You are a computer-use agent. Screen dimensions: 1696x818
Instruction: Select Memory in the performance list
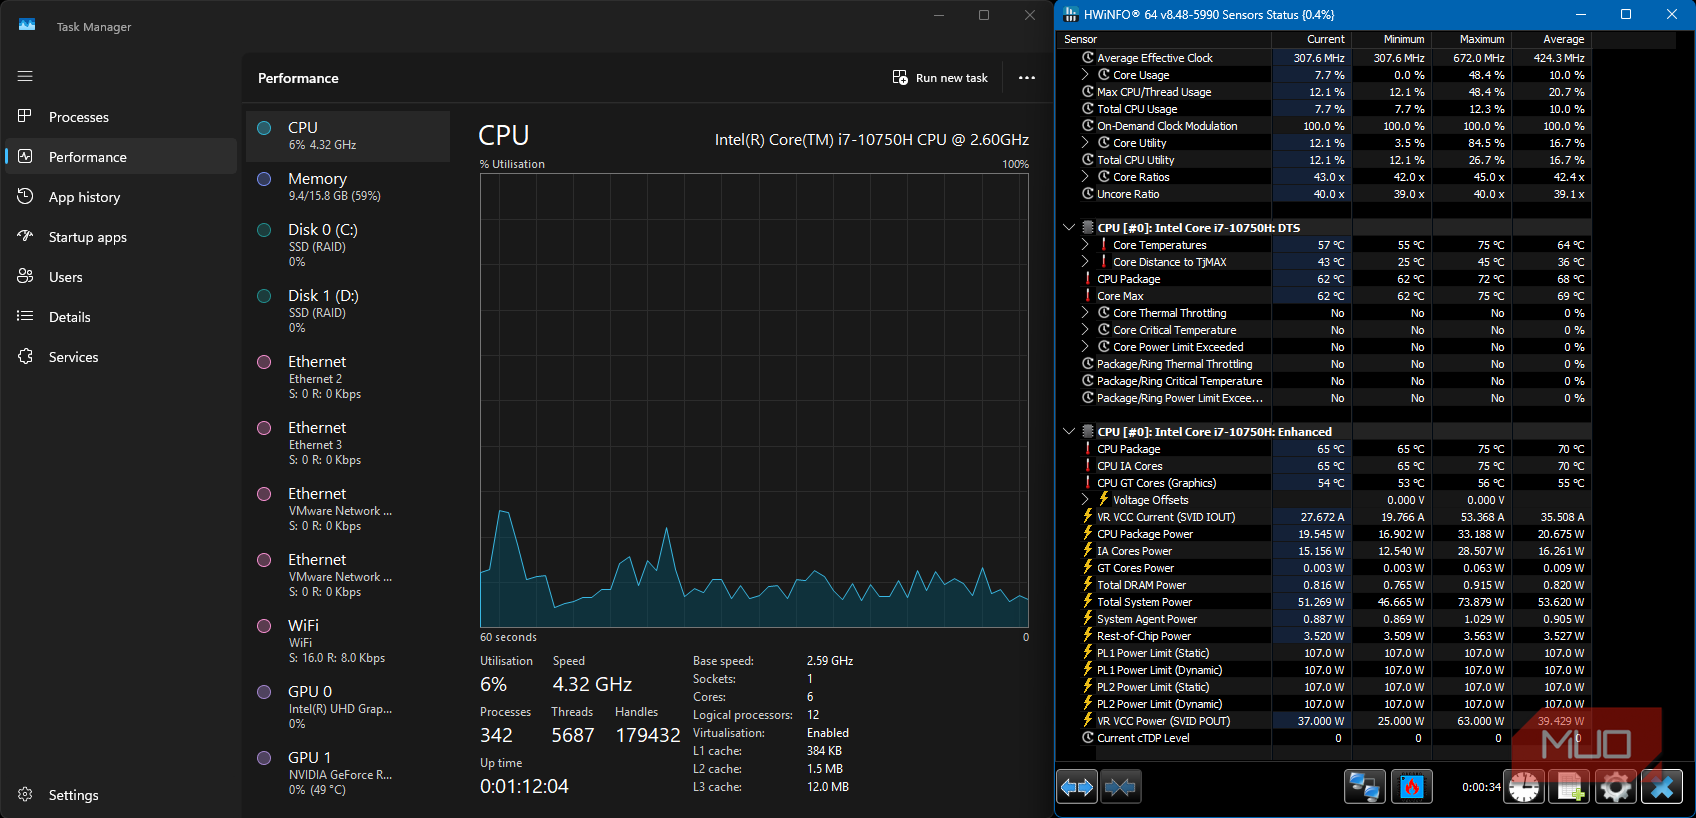pyautogui.click(x=348, y=186)
